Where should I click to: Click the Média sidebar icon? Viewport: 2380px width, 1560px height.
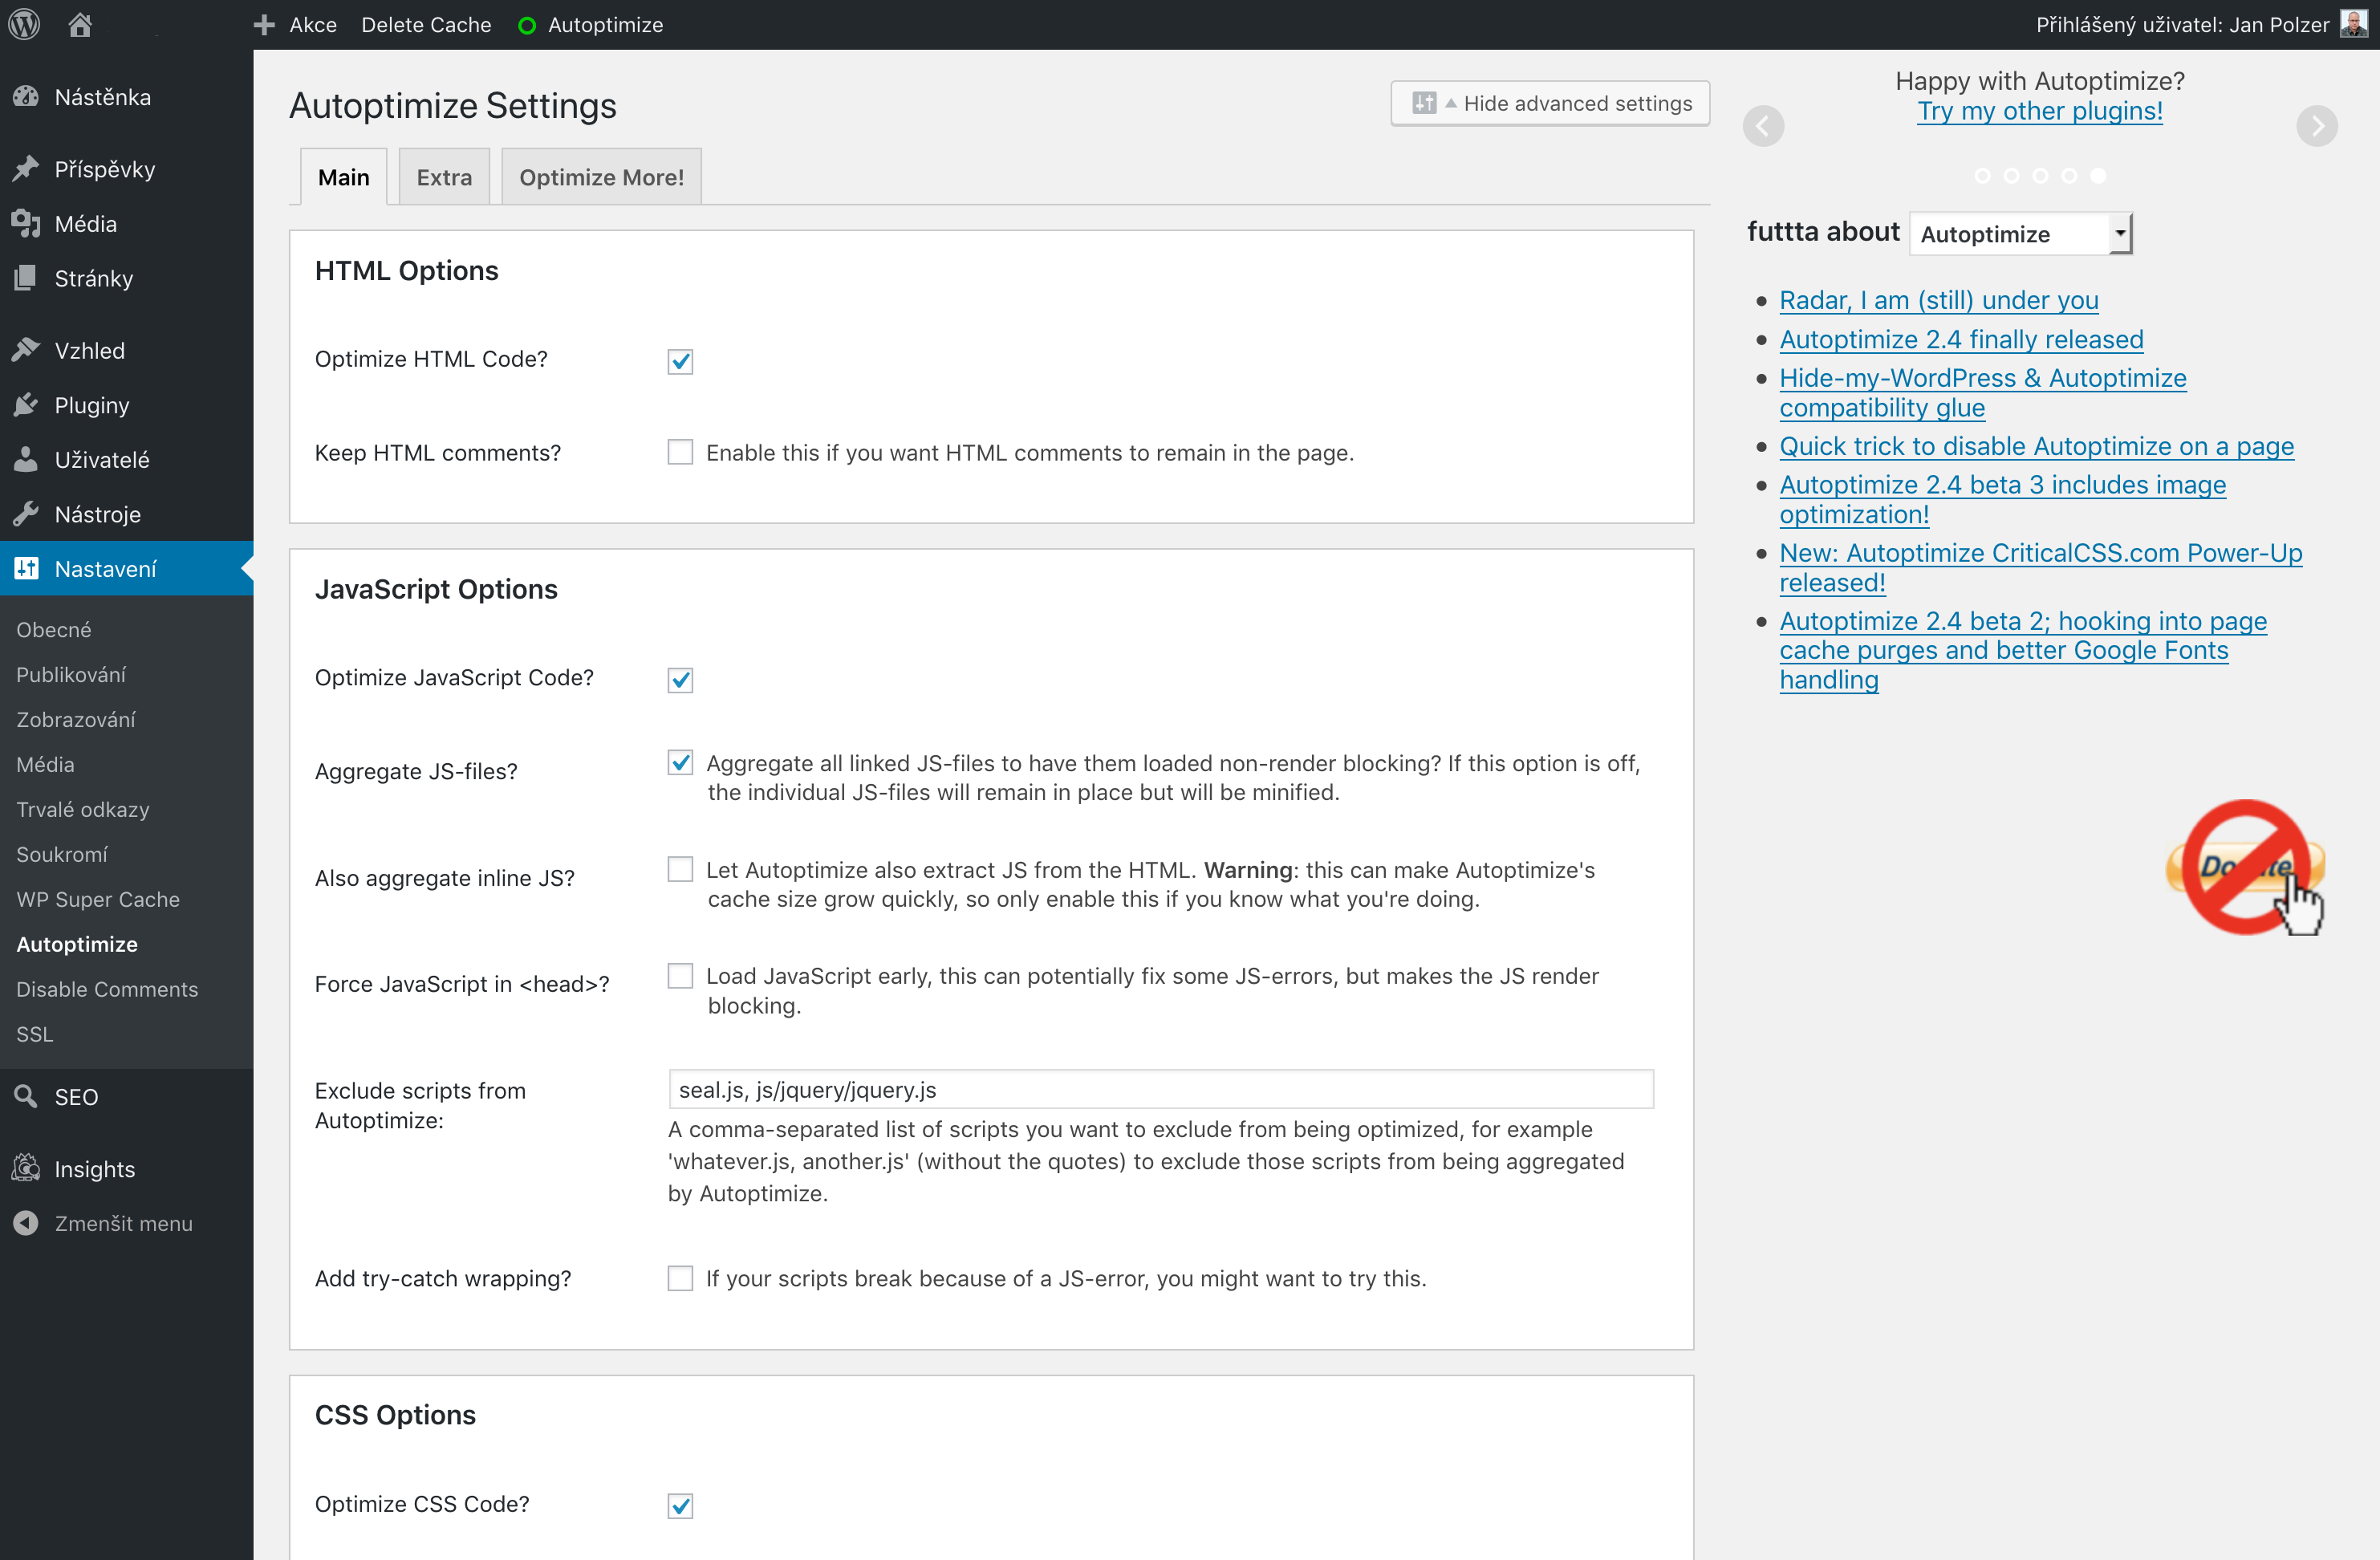point(26,223)
